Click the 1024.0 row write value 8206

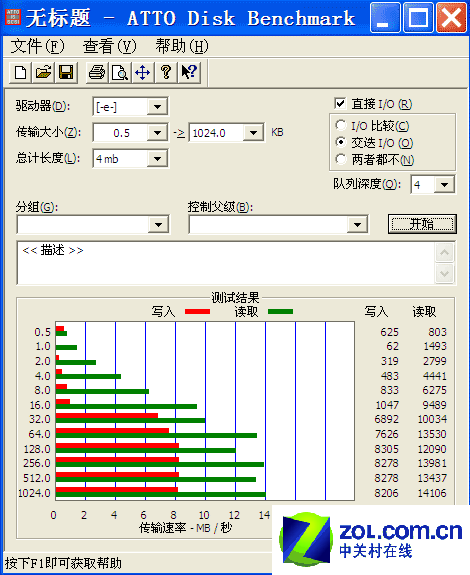(x=386, y=493)
